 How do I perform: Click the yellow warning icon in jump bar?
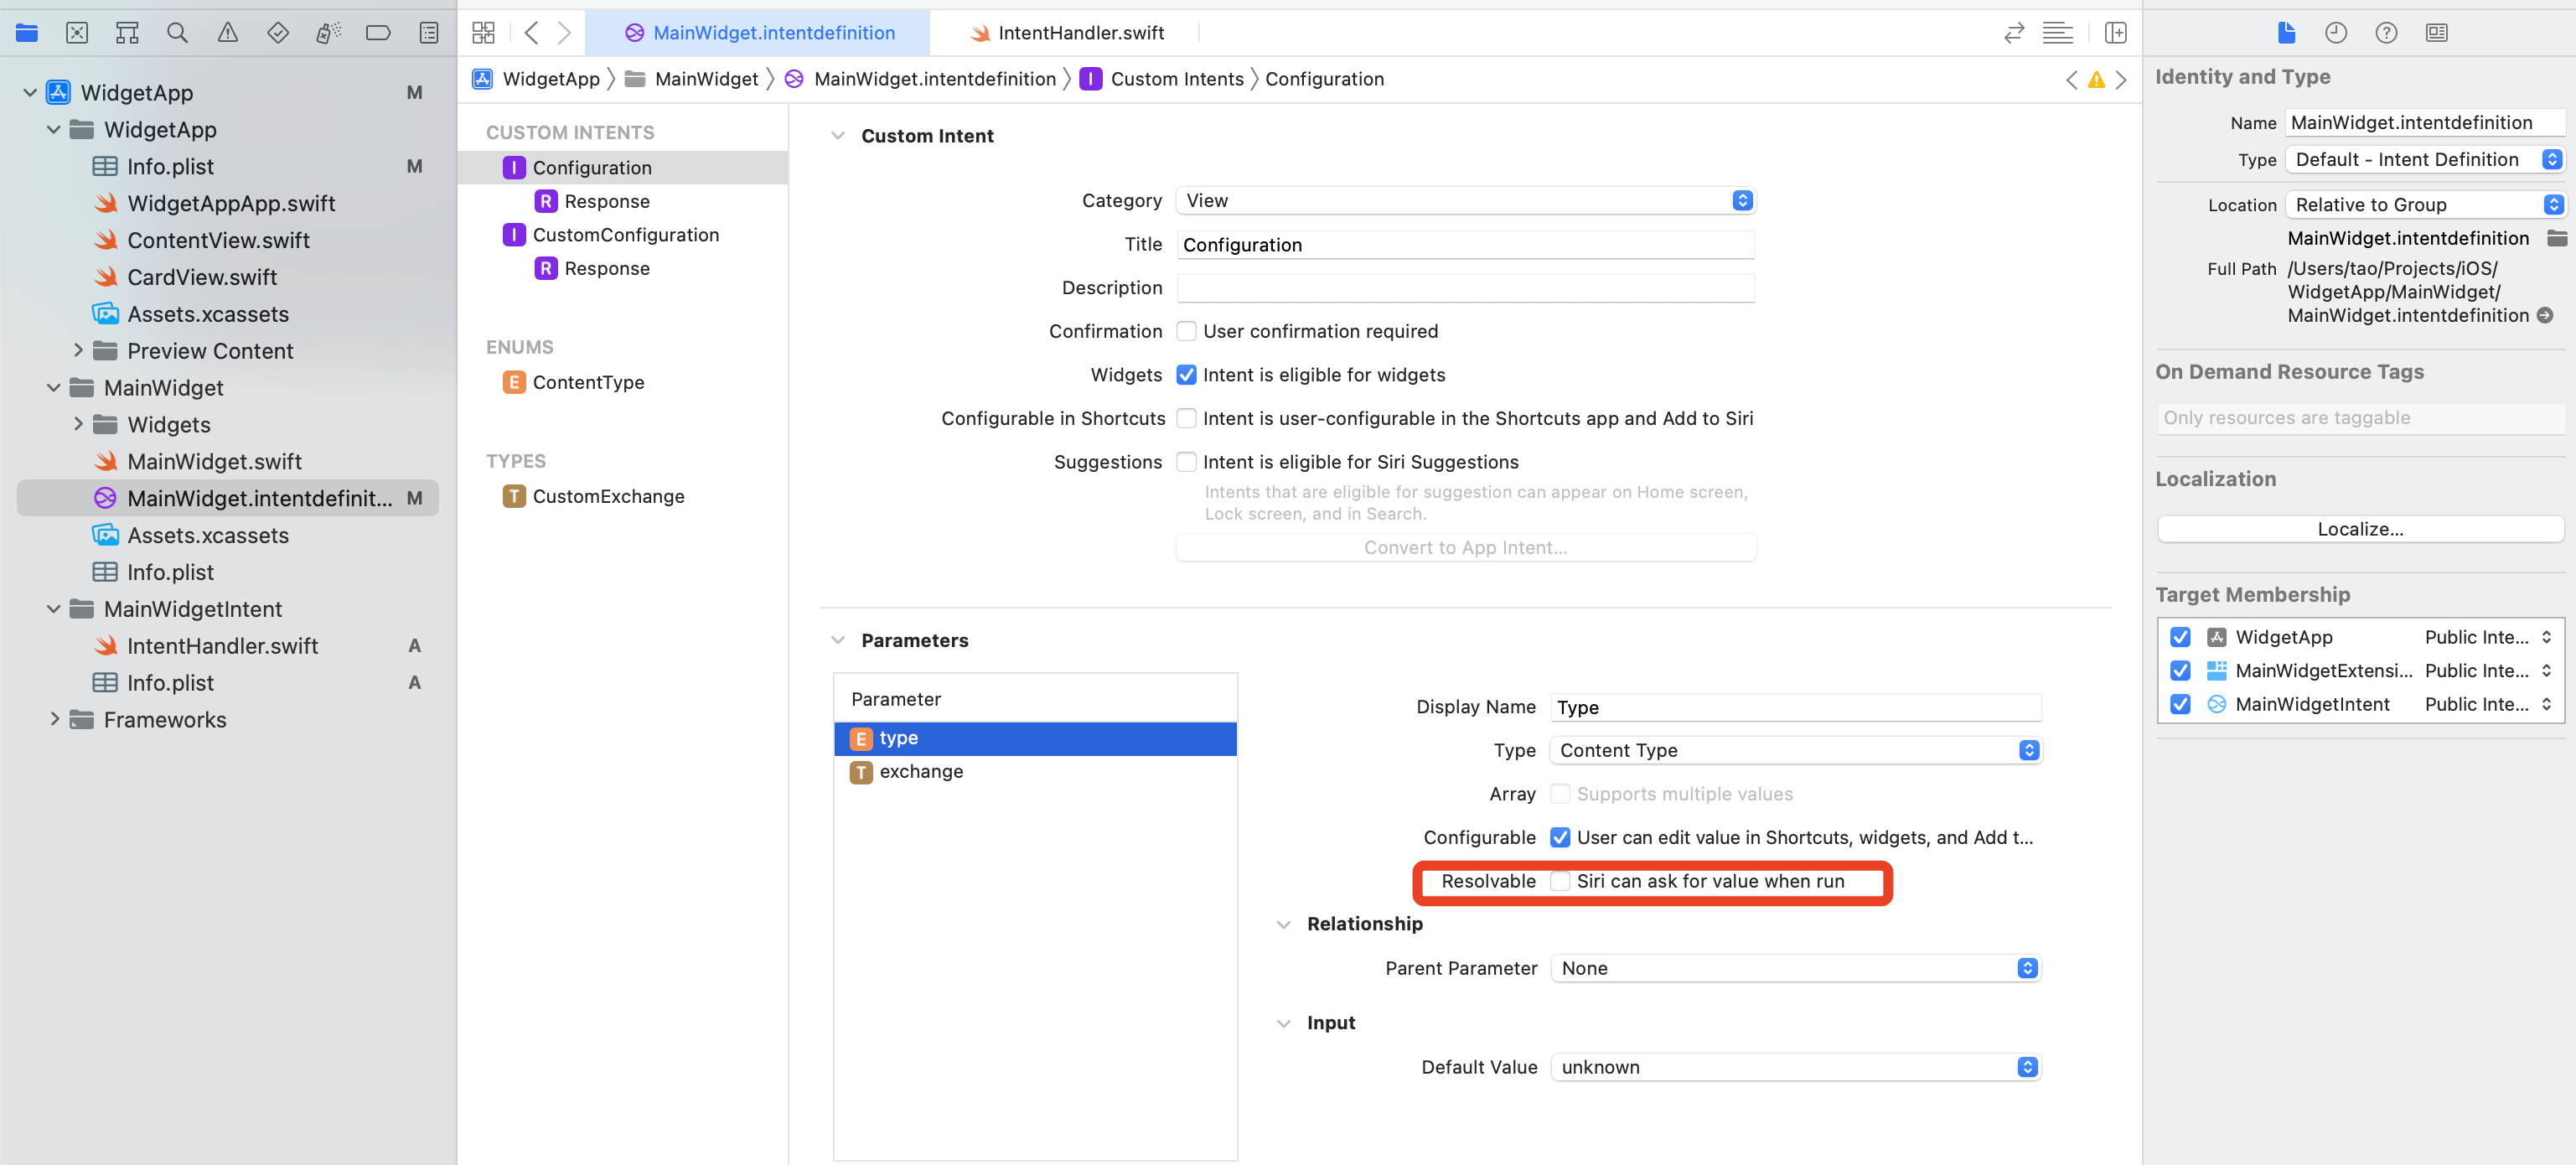coord(2096,80)
